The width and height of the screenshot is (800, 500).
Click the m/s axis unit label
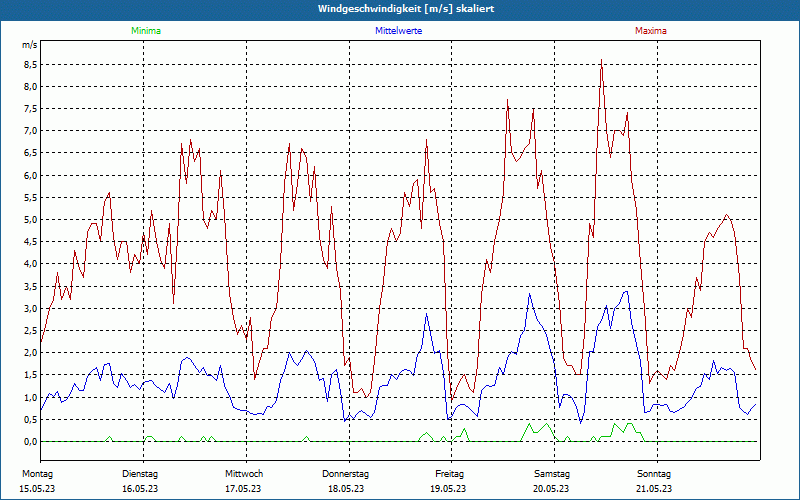[x=30, y=45]
